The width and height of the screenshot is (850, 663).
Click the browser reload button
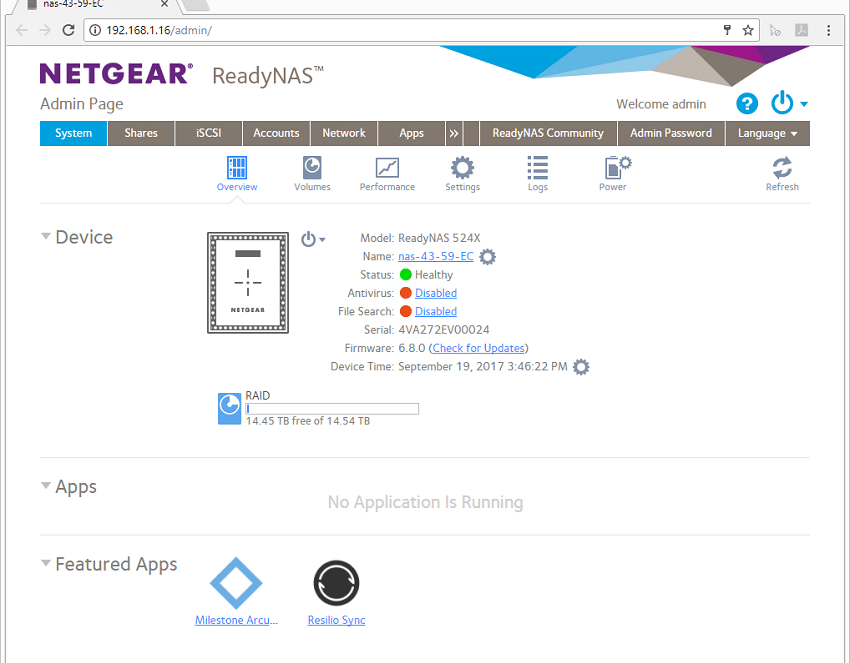(x=68, y=30)
